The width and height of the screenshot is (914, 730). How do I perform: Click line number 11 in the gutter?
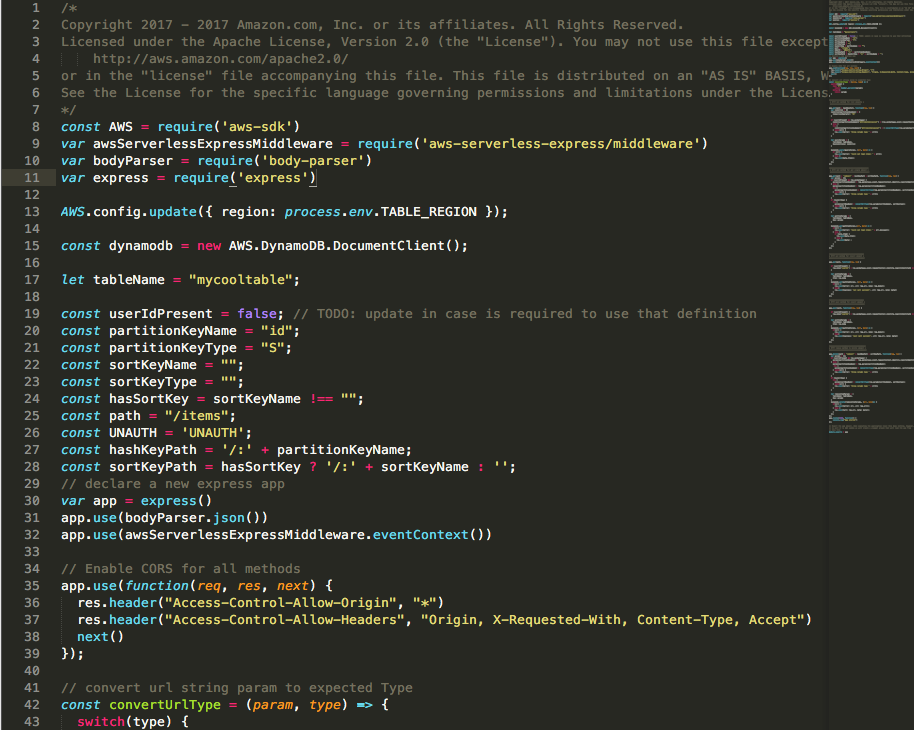31,178
